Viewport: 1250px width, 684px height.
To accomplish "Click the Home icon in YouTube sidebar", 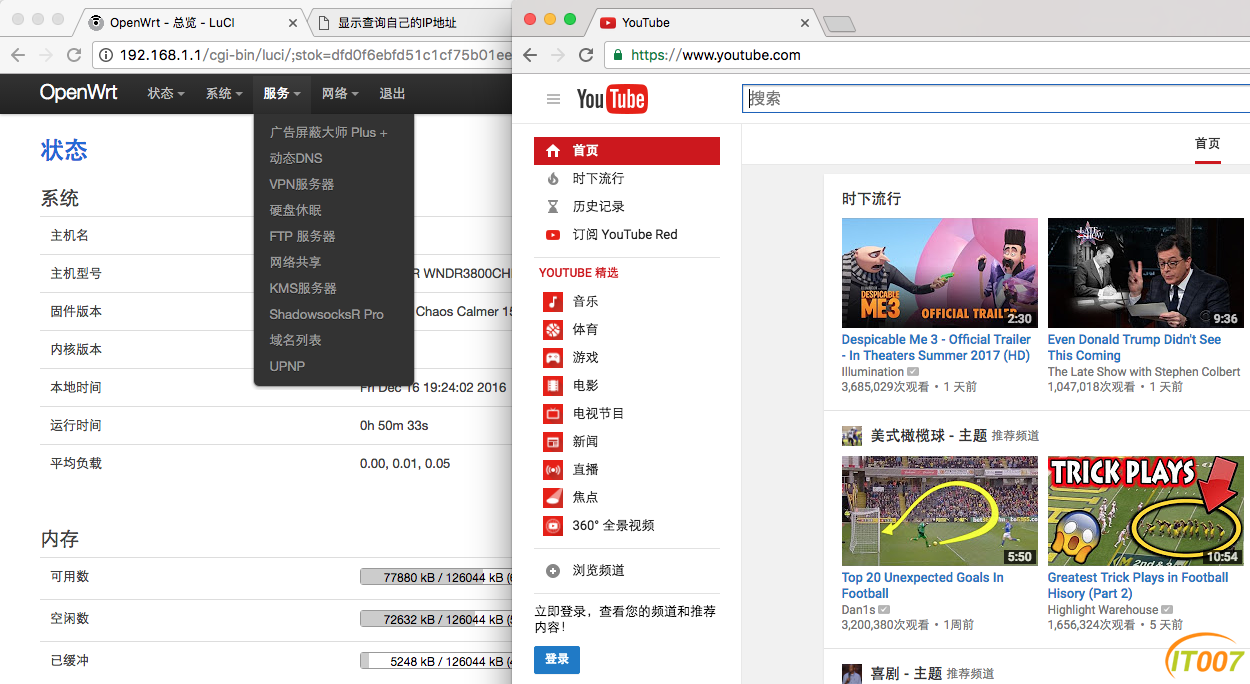I will click(553, 151).
